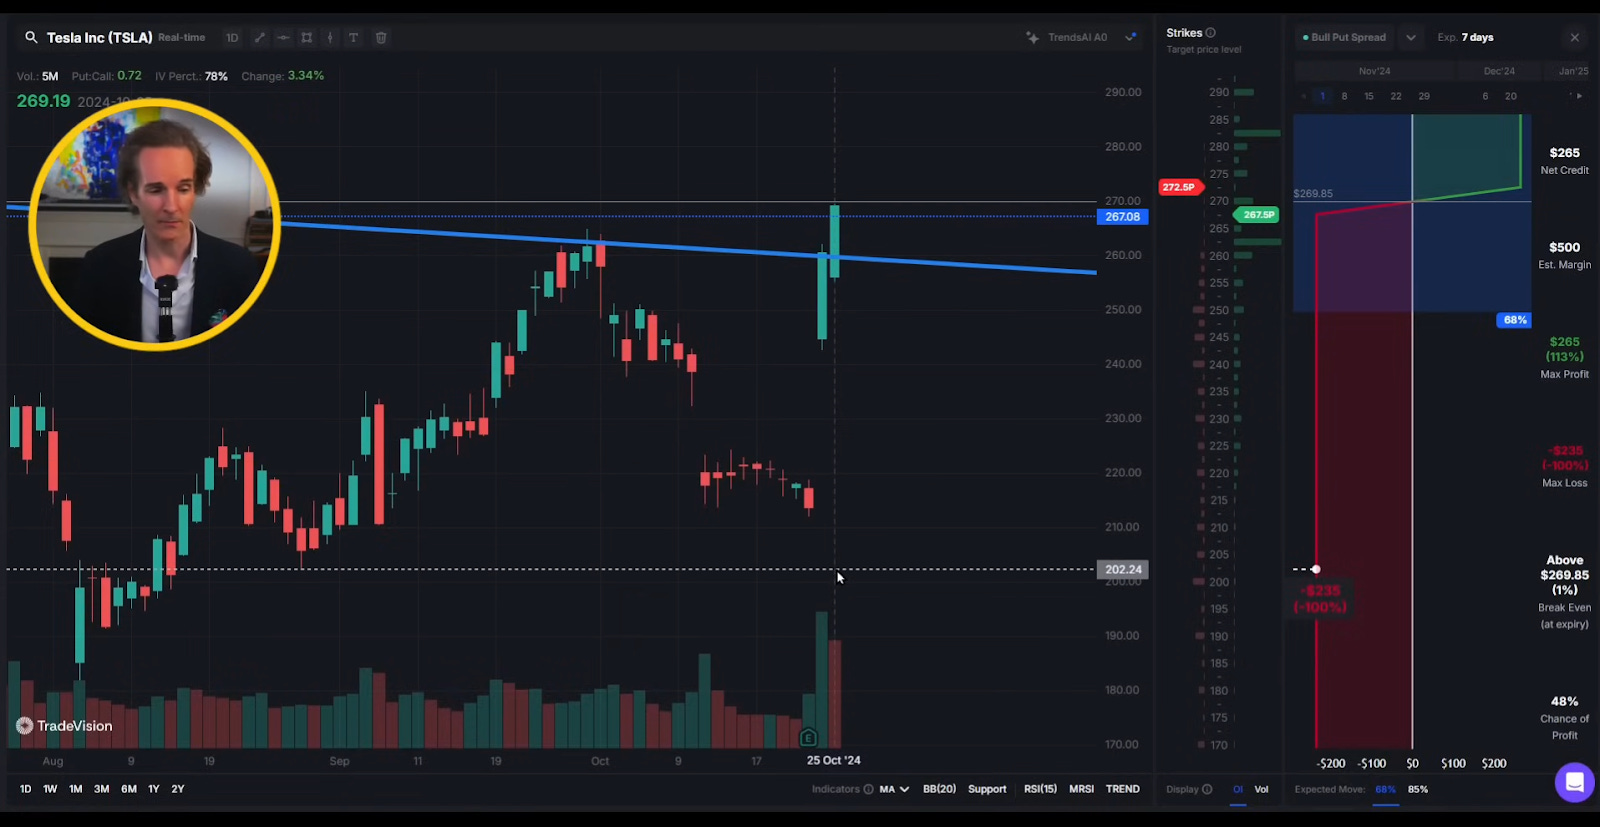Viewport: 1600px width, 827px height.
Task: Switch strikes display to OI
Action: pyautogui.click(x=1238, y=789)
